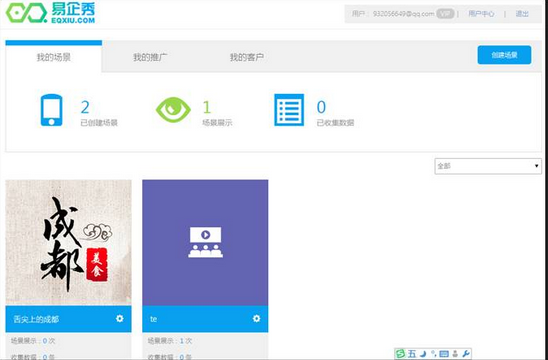Click the user figure icon in IME bar

pos(455,354)
